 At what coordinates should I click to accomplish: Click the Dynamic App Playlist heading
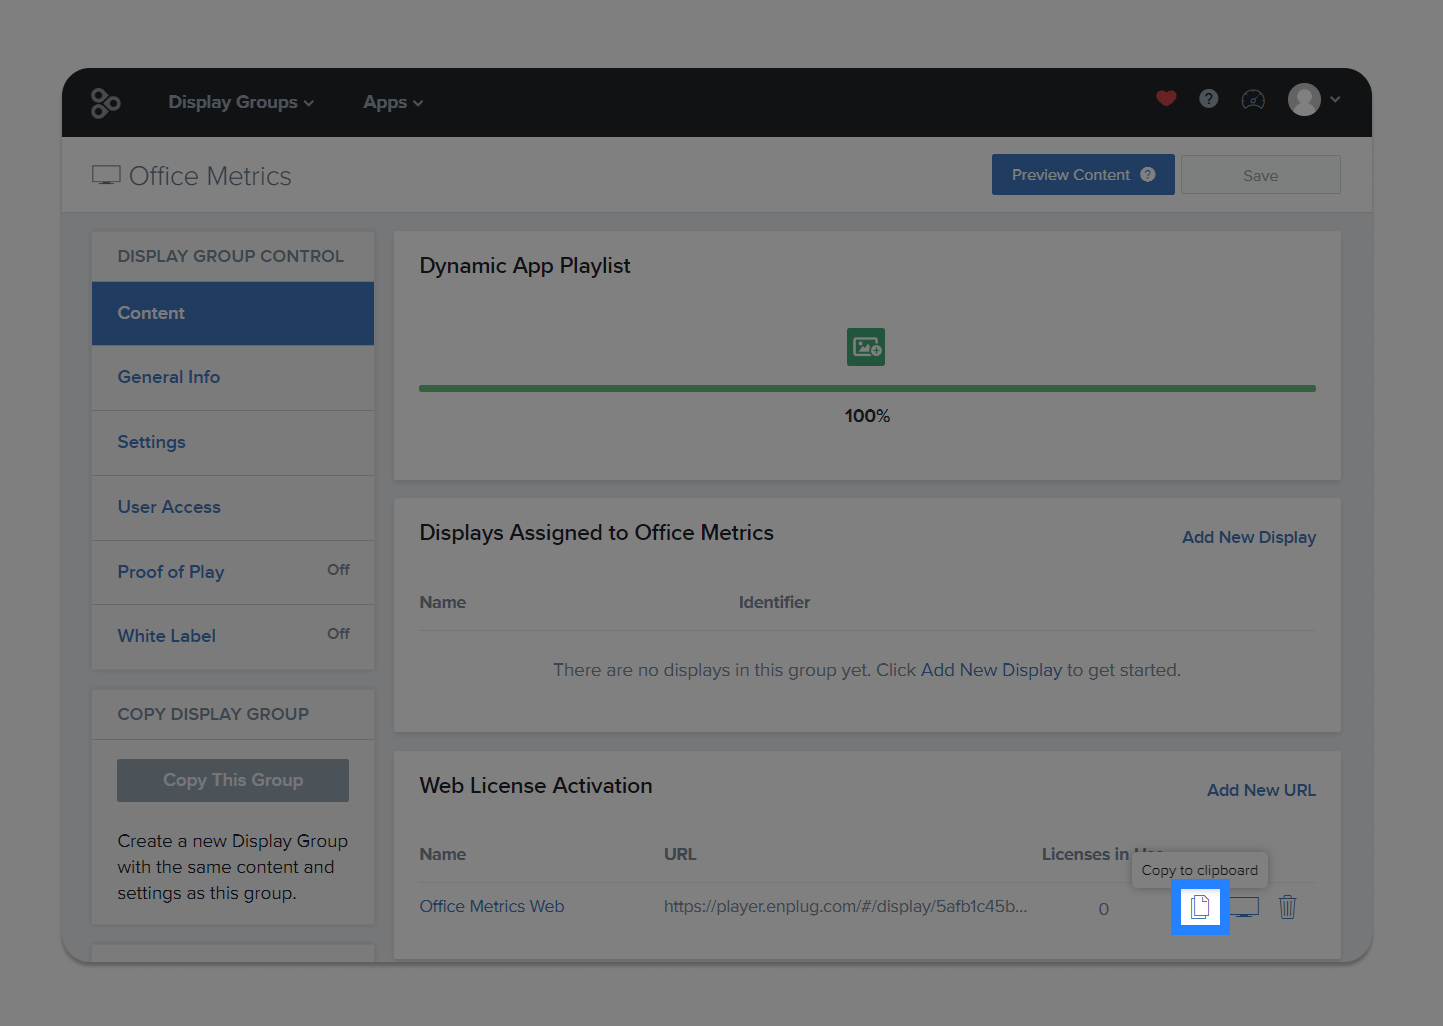(x=525, y=266)
